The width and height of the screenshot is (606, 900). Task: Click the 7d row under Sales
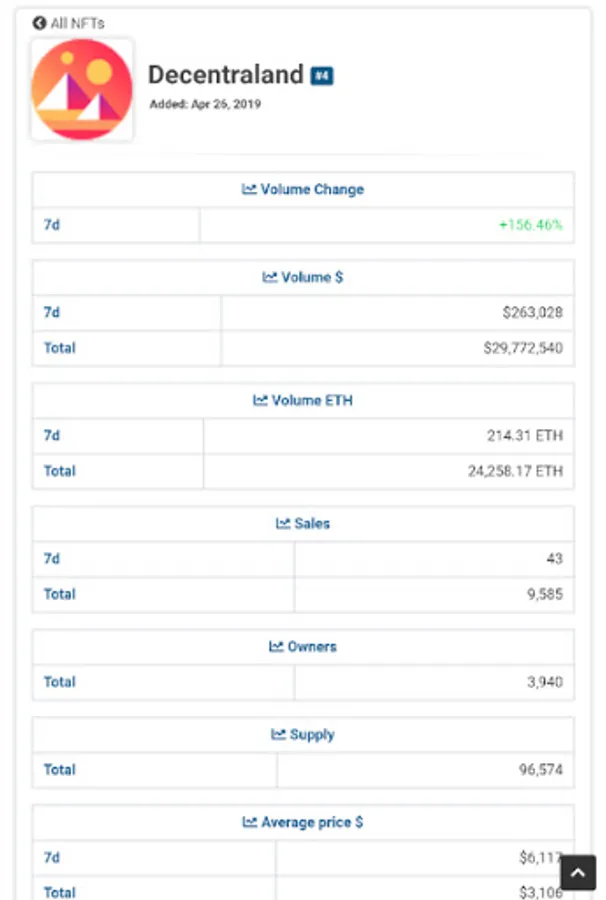point(52,559)
